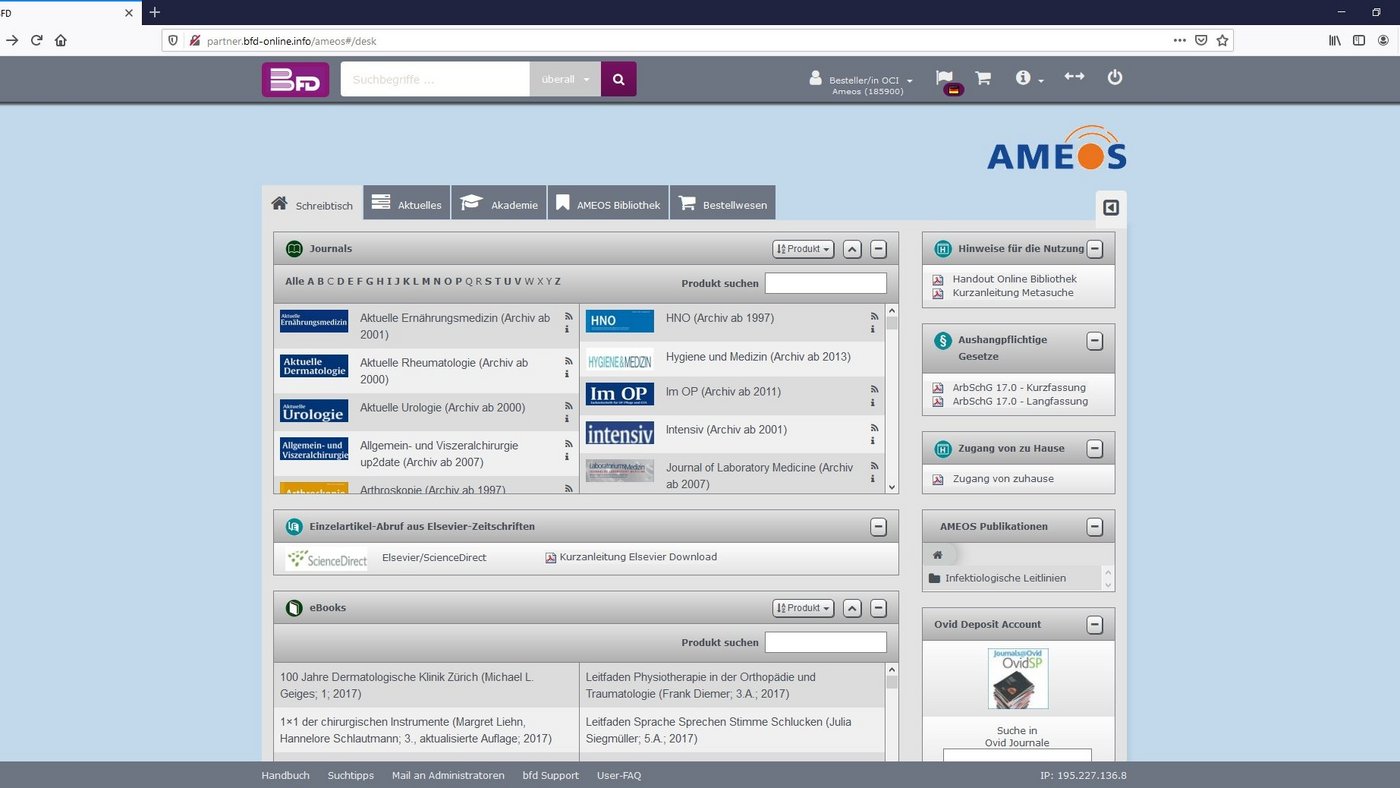
Task: Click the home icon in AMEOS Publikationen
Action: coord(937,554)
